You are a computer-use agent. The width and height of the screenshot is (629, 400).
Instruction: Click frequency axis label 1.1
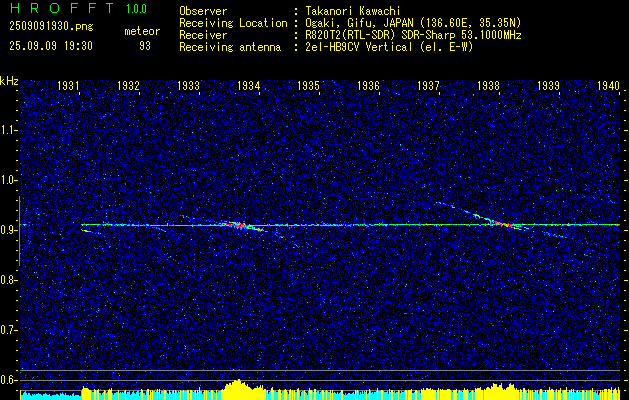click(x=8, y=130)
